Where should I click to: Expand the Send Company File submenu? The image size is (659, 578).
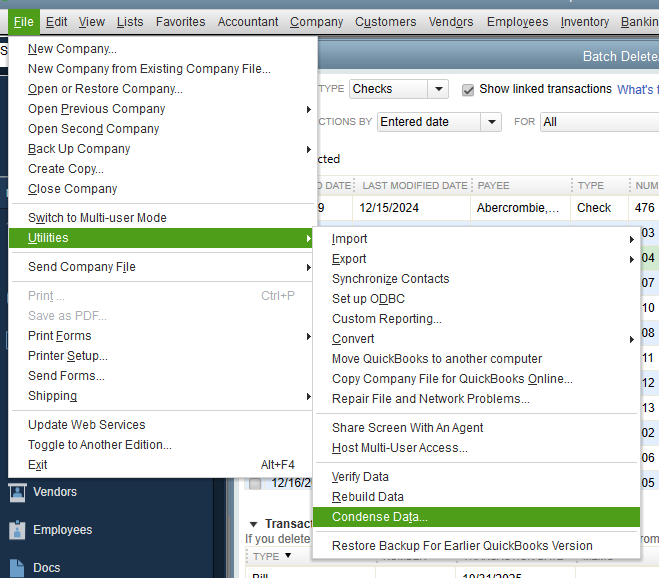coord(309,267)
